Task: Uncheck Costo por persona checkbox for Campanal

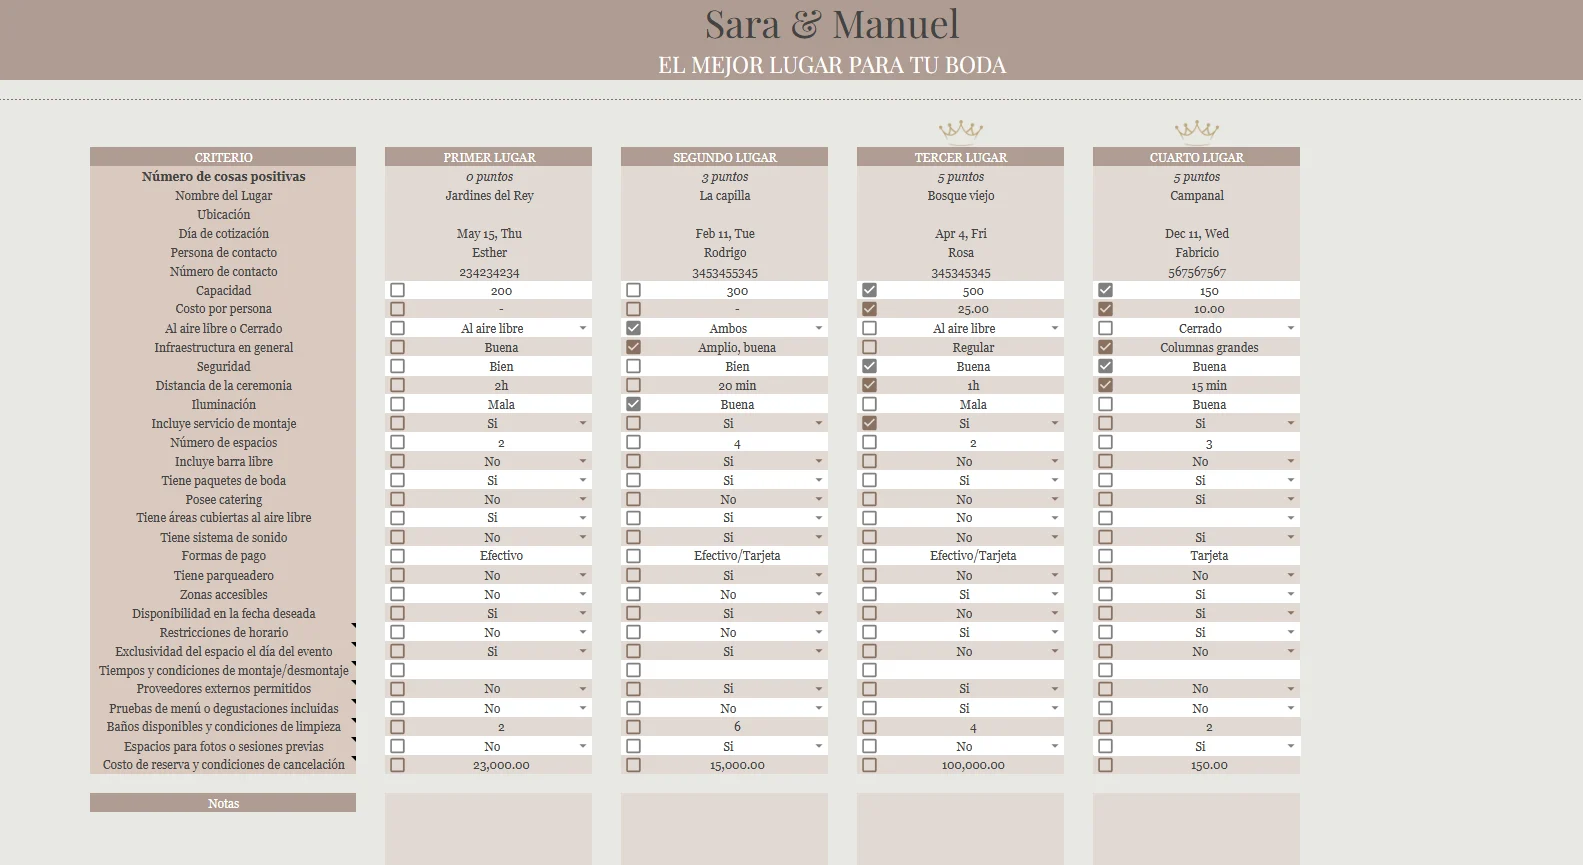Action: coord(1105,309)
